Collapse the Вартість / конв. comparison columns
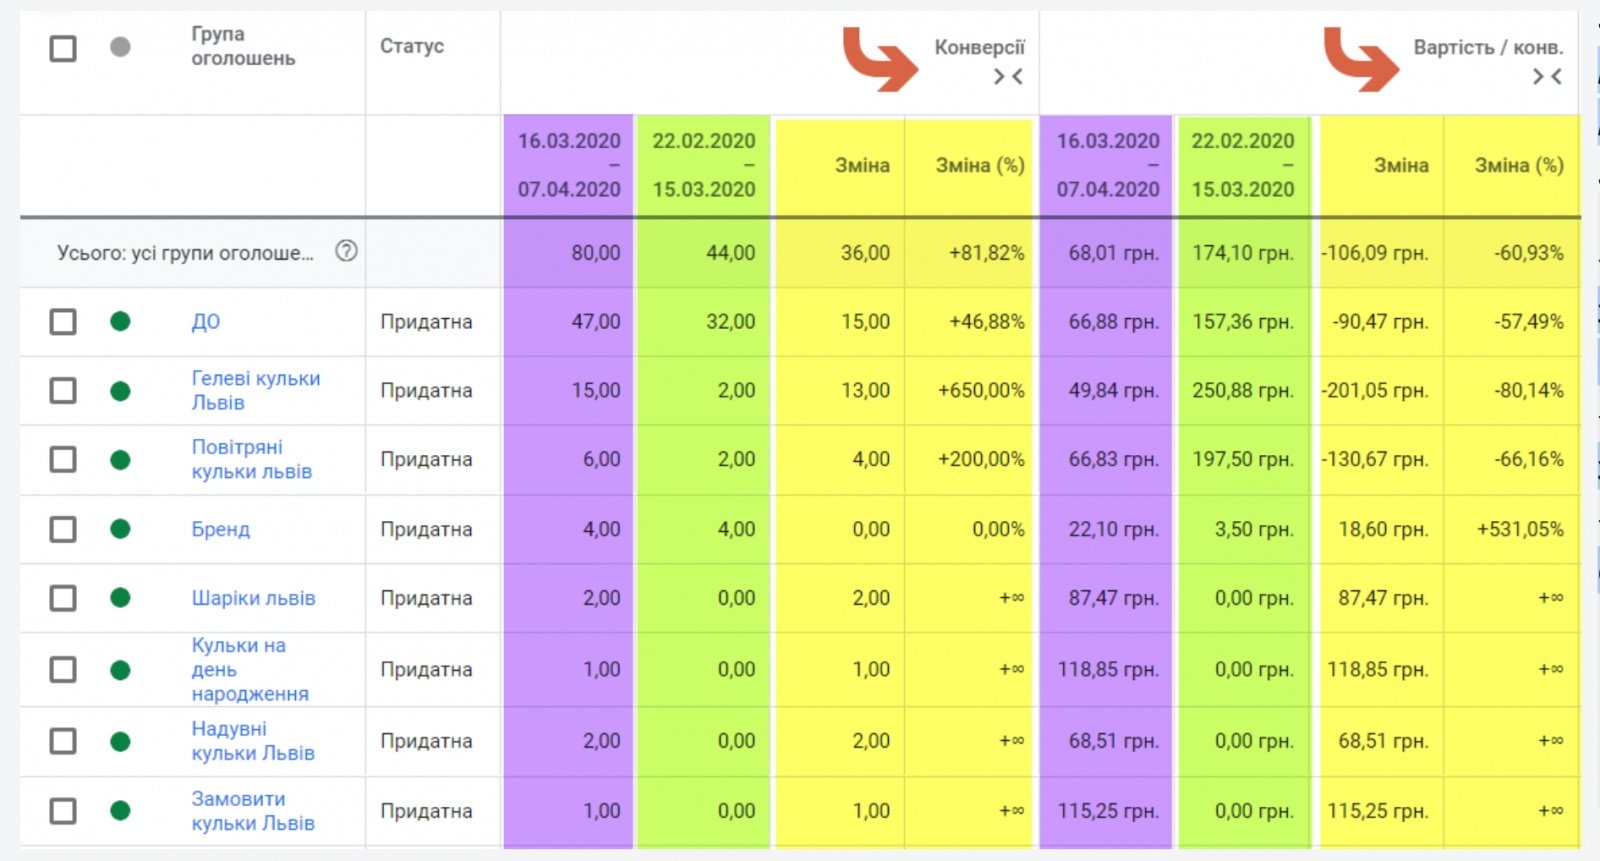 pos(1547,76)
